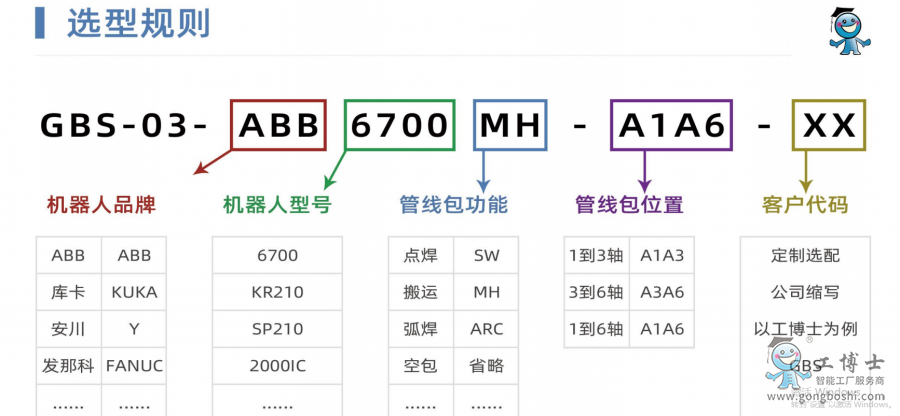900x416 pixels.
Task: Click the SP210 model cell
Action: 277,329
